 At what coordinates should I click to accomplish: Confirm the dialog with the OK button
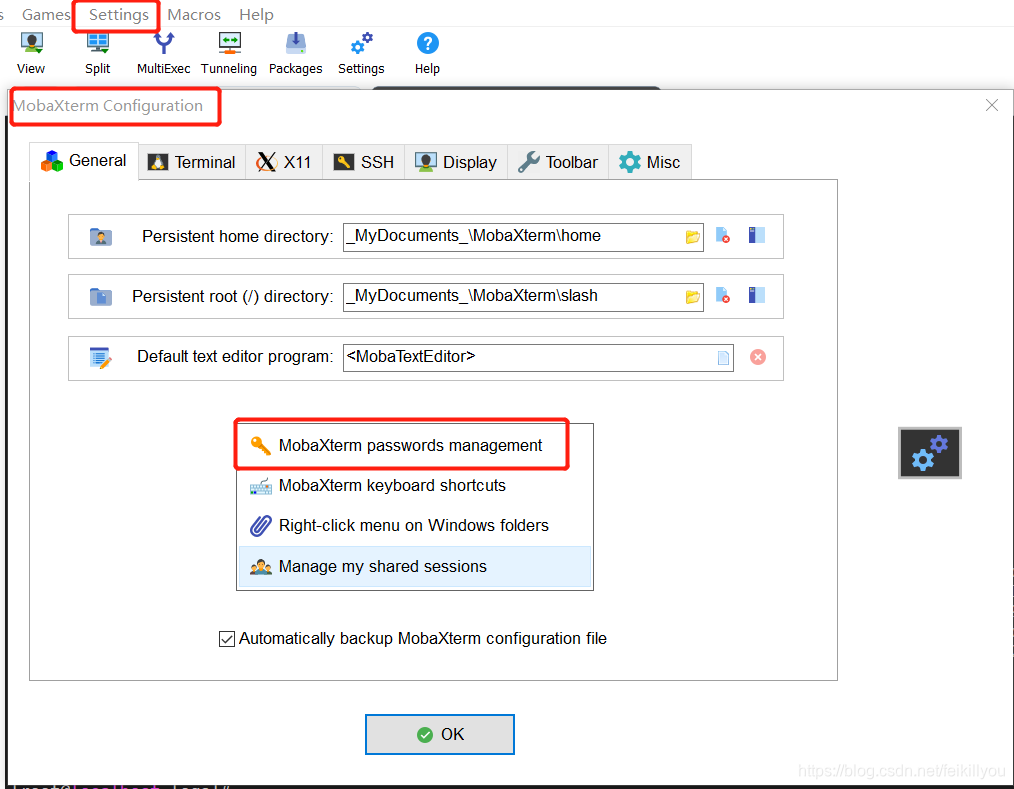tap(440, 735)
